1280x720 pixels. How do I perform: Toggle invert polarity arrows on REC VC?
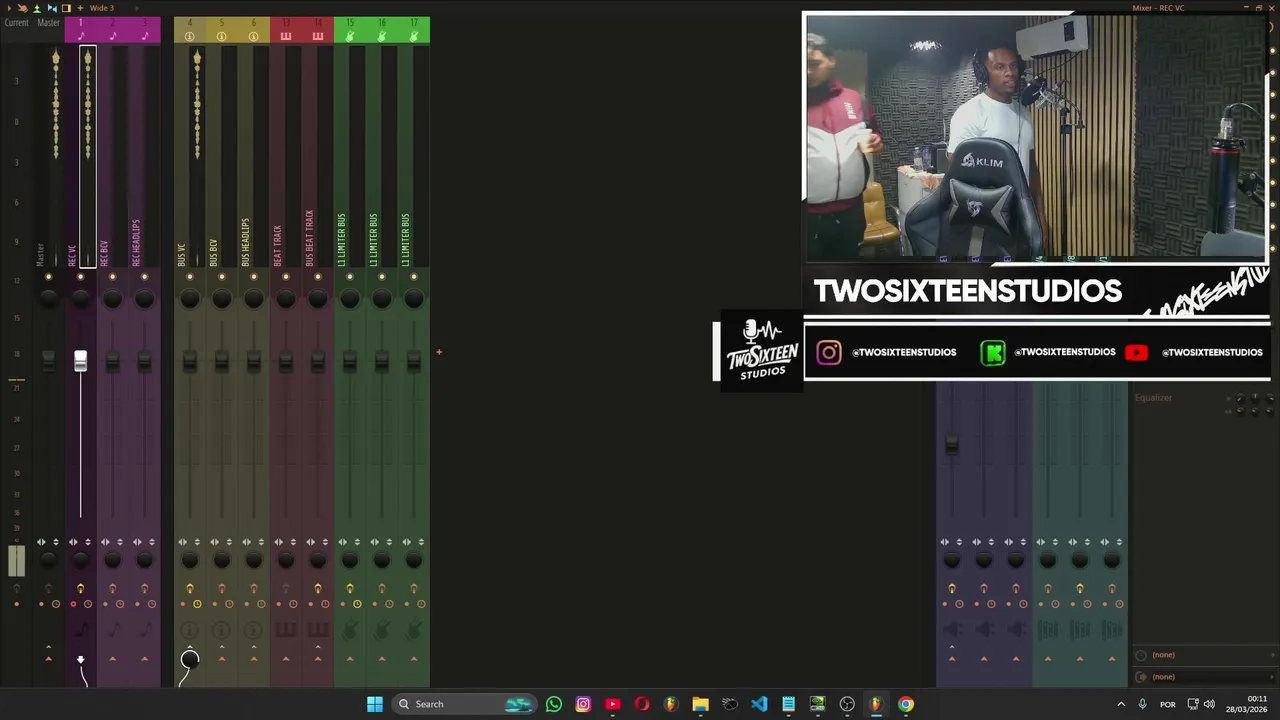(x=88, y=542)
